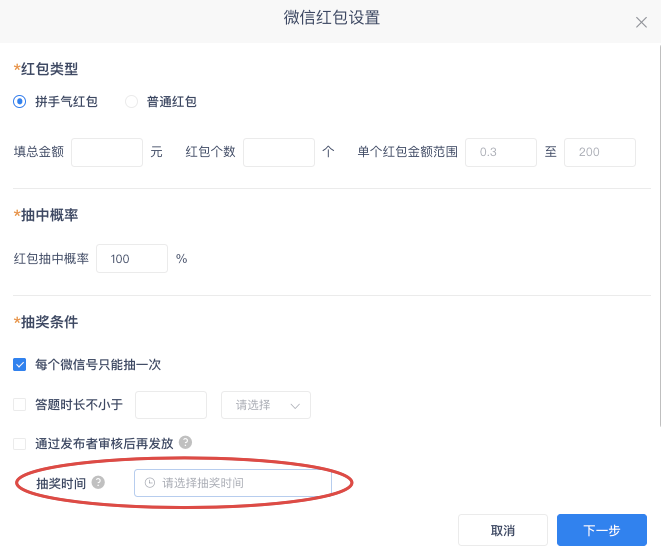
Task: Click the clock icon in 抽奖时间 field
Action: tap(150, 483)
